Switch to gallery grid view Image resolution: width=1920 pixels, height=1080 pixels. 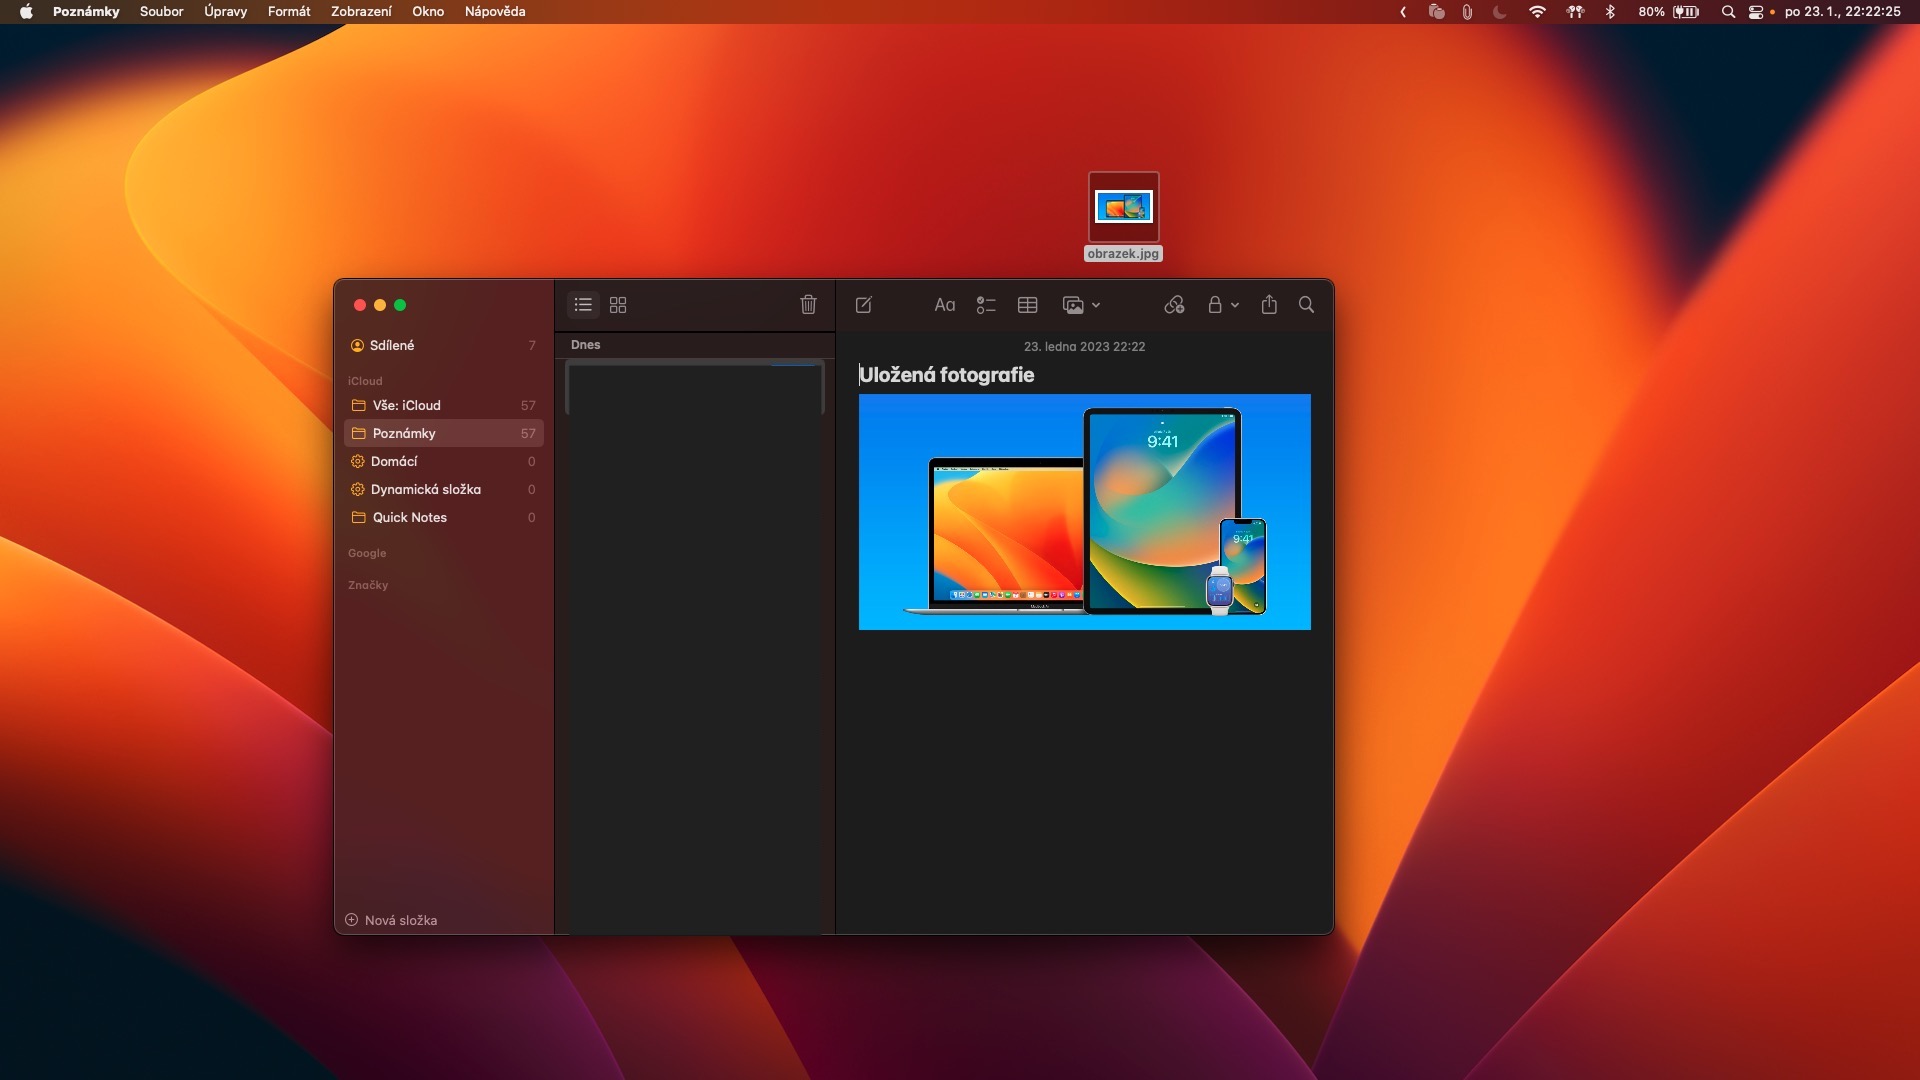pos(618,305)
